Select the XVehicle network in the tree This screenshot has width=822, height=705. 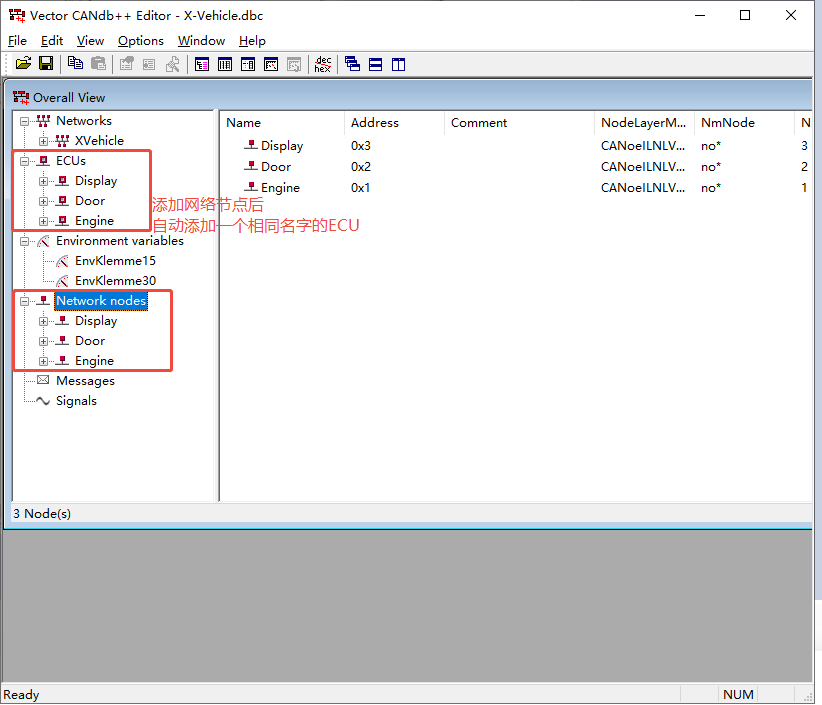click(x=99, y=140)
